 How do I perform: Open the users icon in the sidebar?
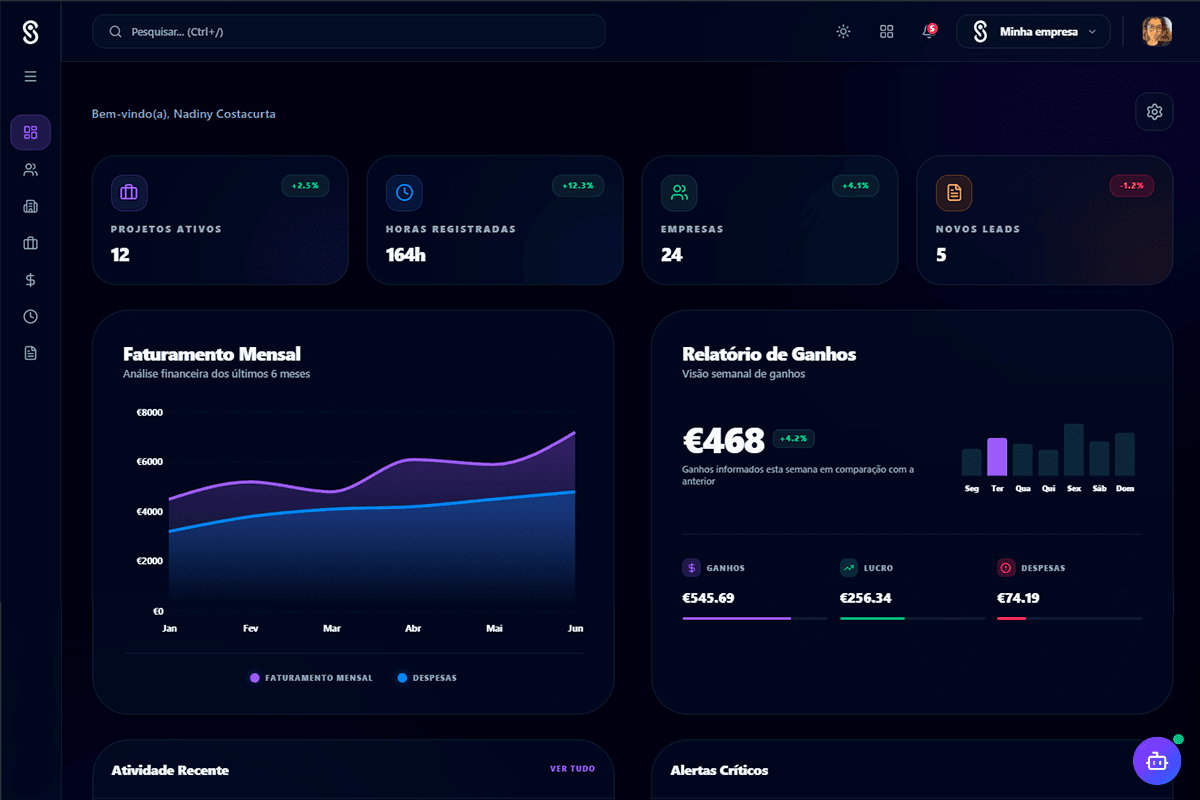[30, 169]
